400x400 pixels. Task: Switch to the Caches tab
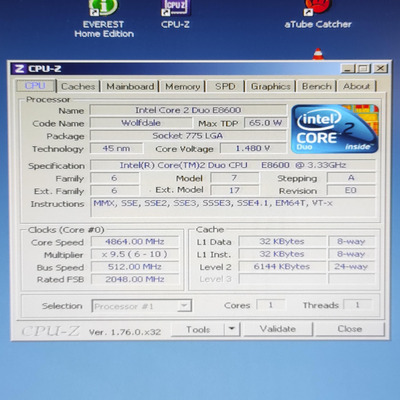click(78, 86)
